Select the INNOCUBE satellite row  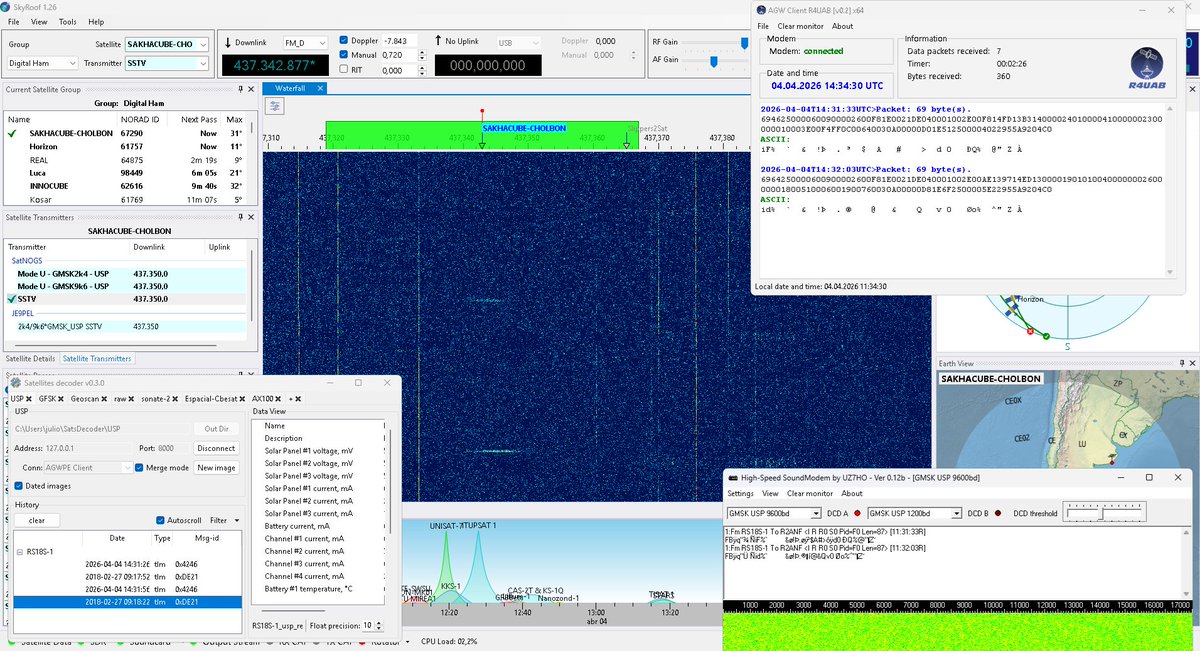tap(130, 185)
